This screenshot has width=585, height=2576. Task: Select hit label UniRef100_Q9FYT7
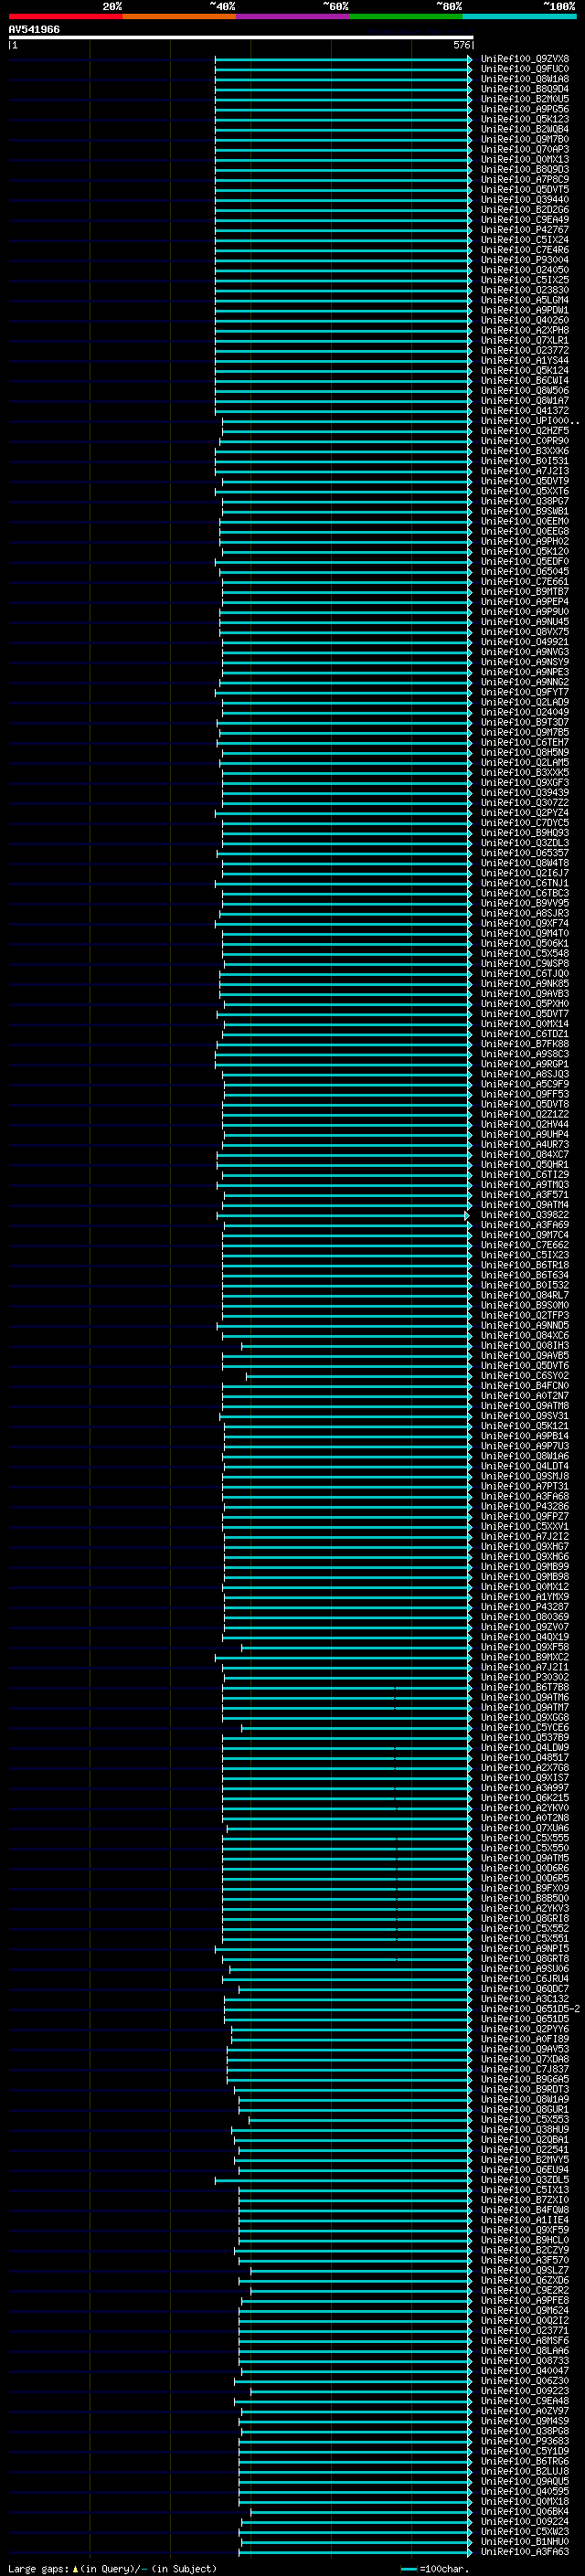525,692
